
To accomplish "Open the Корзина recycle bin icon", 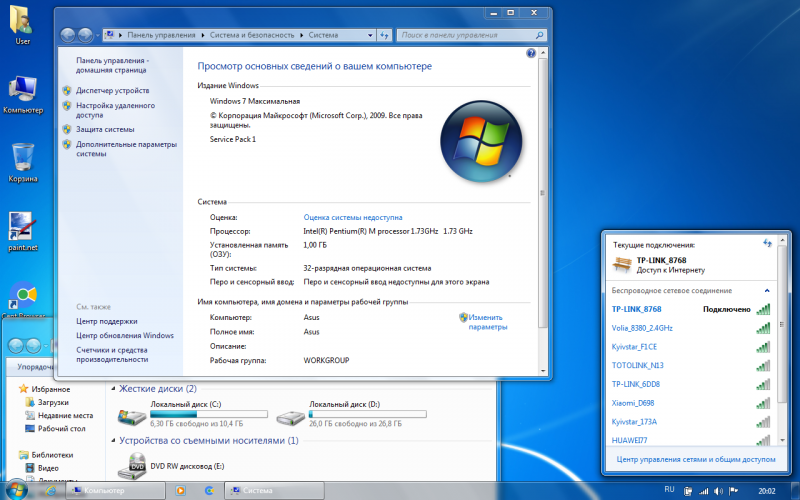I will pos(22,158).
